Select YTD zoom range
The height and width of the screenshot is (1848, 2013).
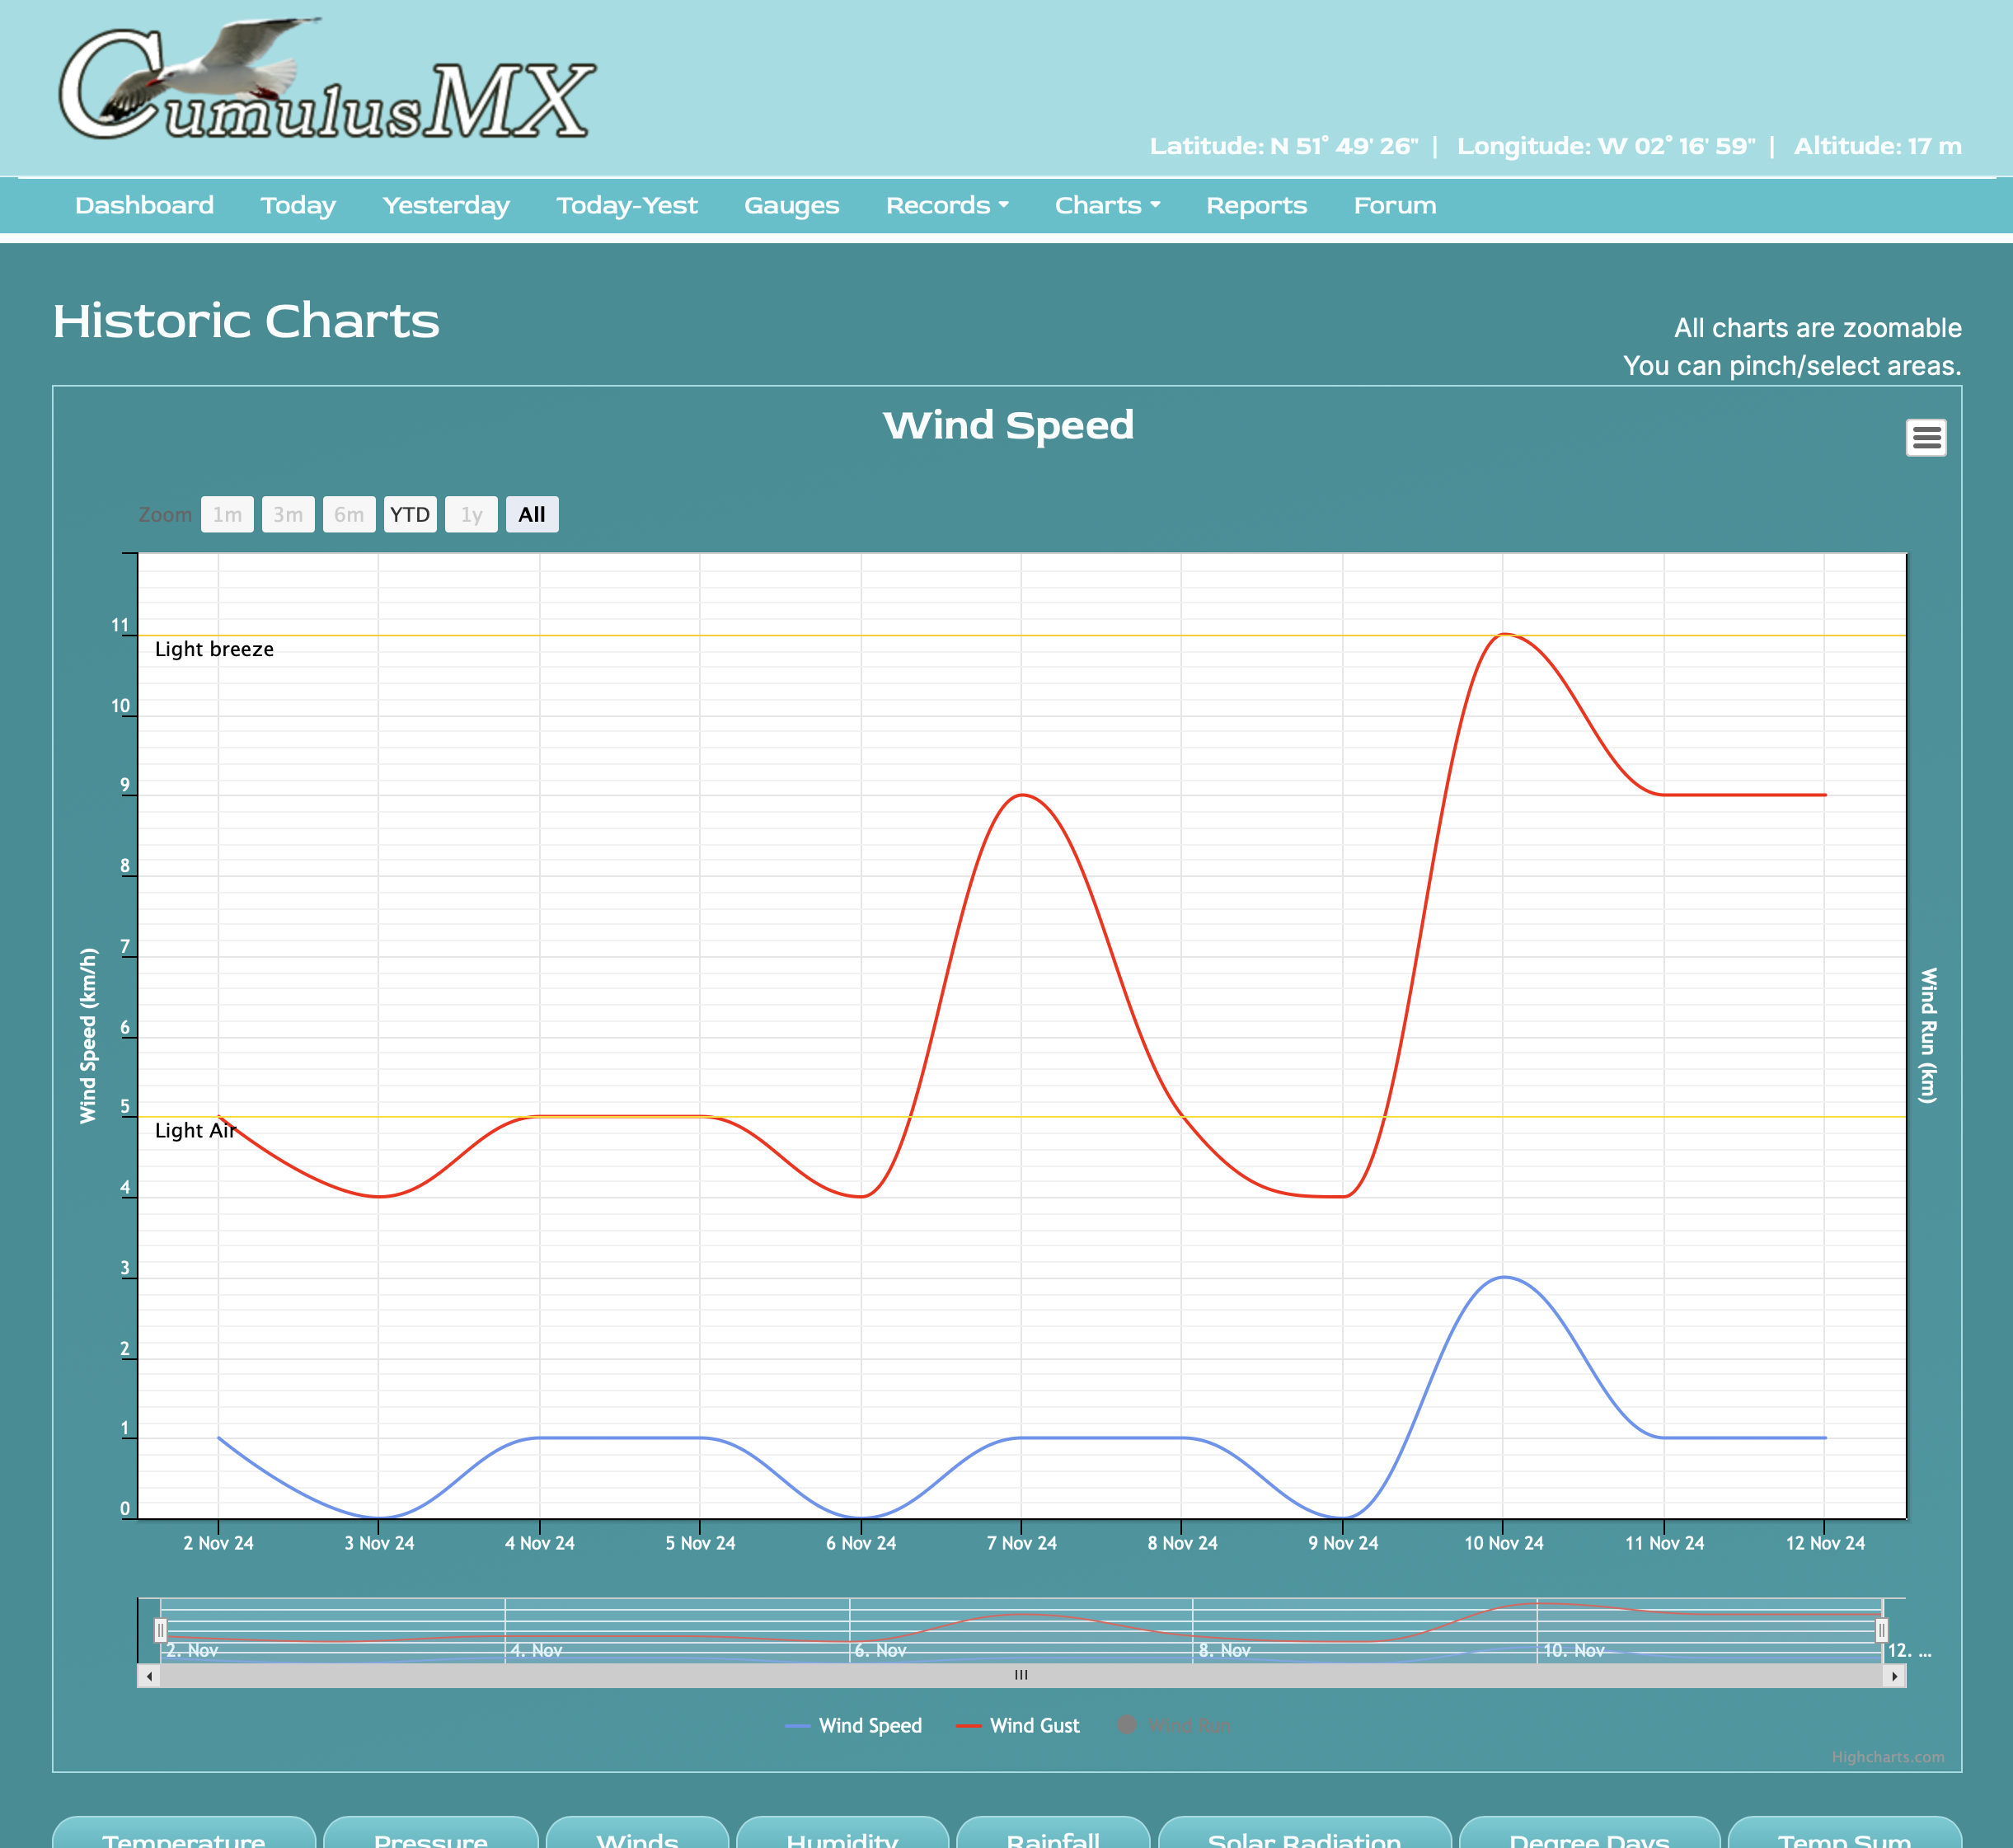click(x=410, y=515)
